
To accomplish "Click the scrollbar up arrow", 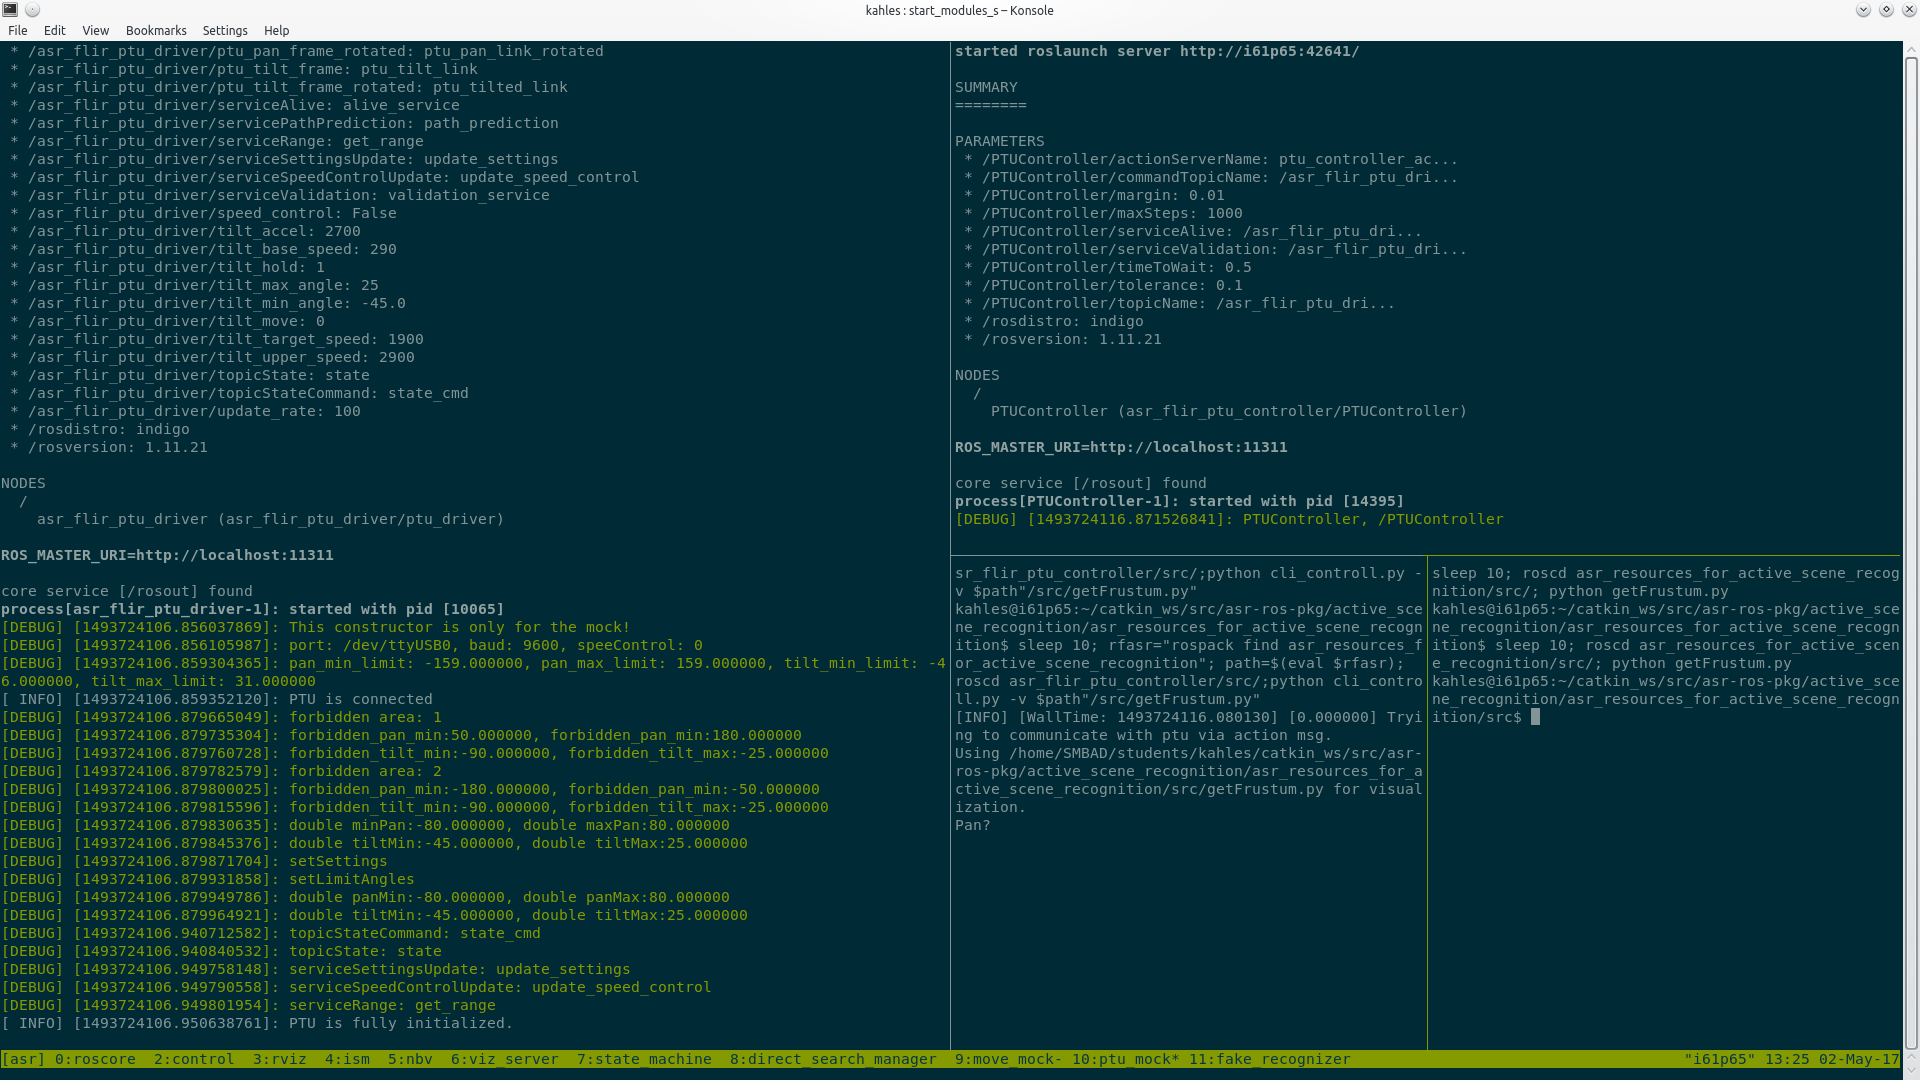I will (x=1911, y=48).
